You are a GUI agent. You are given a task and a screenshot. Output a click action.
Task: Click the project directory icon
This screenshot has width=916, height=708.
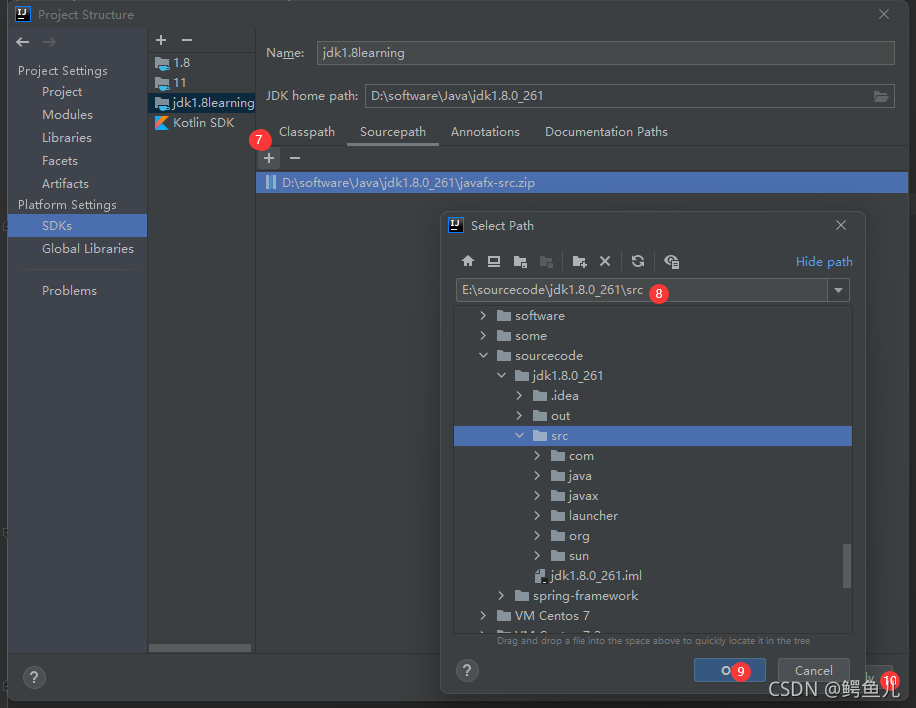pyautogui.click(x=520, y=261)
